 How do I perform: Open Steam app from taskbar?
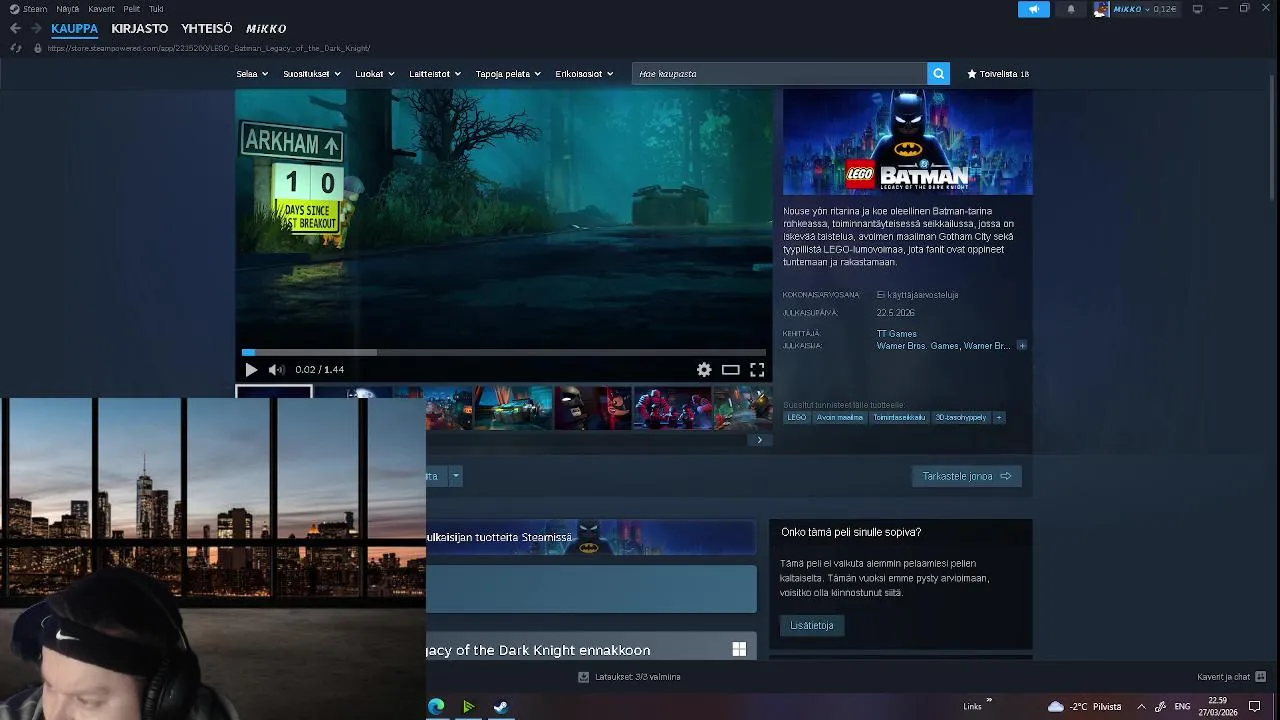[x=501, y=707]
